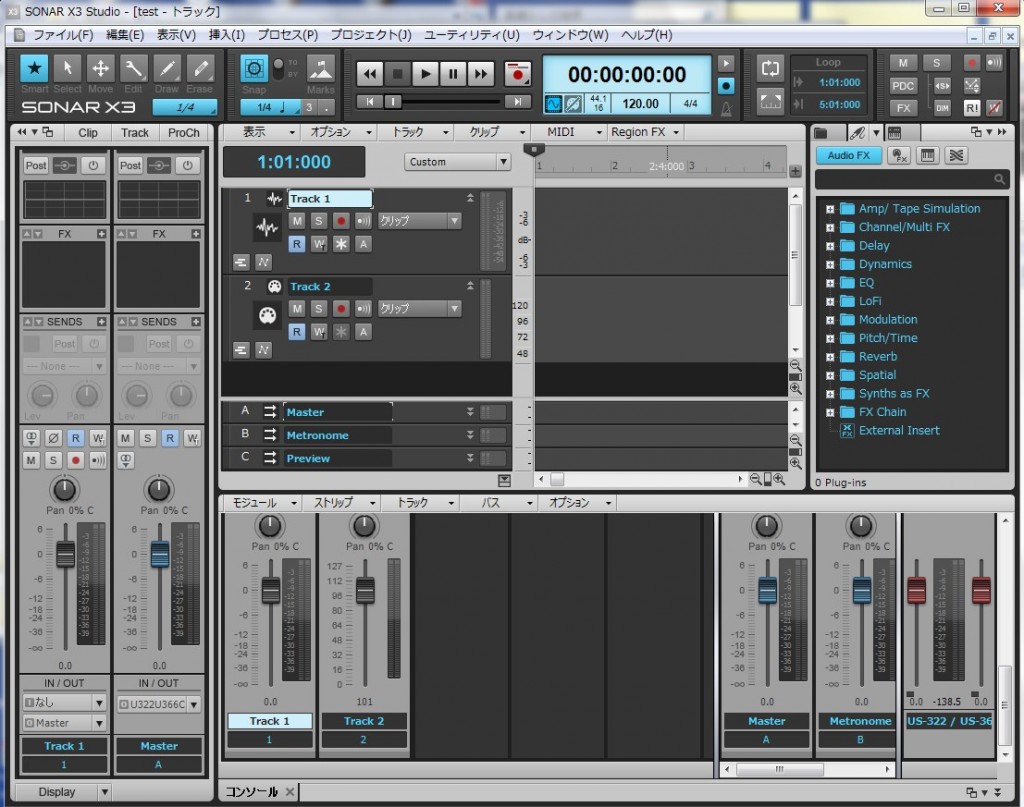The height and width of the screenshot is (807, 1024).
Task: Open the ヘルプ(H) menu
Action: [x=647, y=35]
